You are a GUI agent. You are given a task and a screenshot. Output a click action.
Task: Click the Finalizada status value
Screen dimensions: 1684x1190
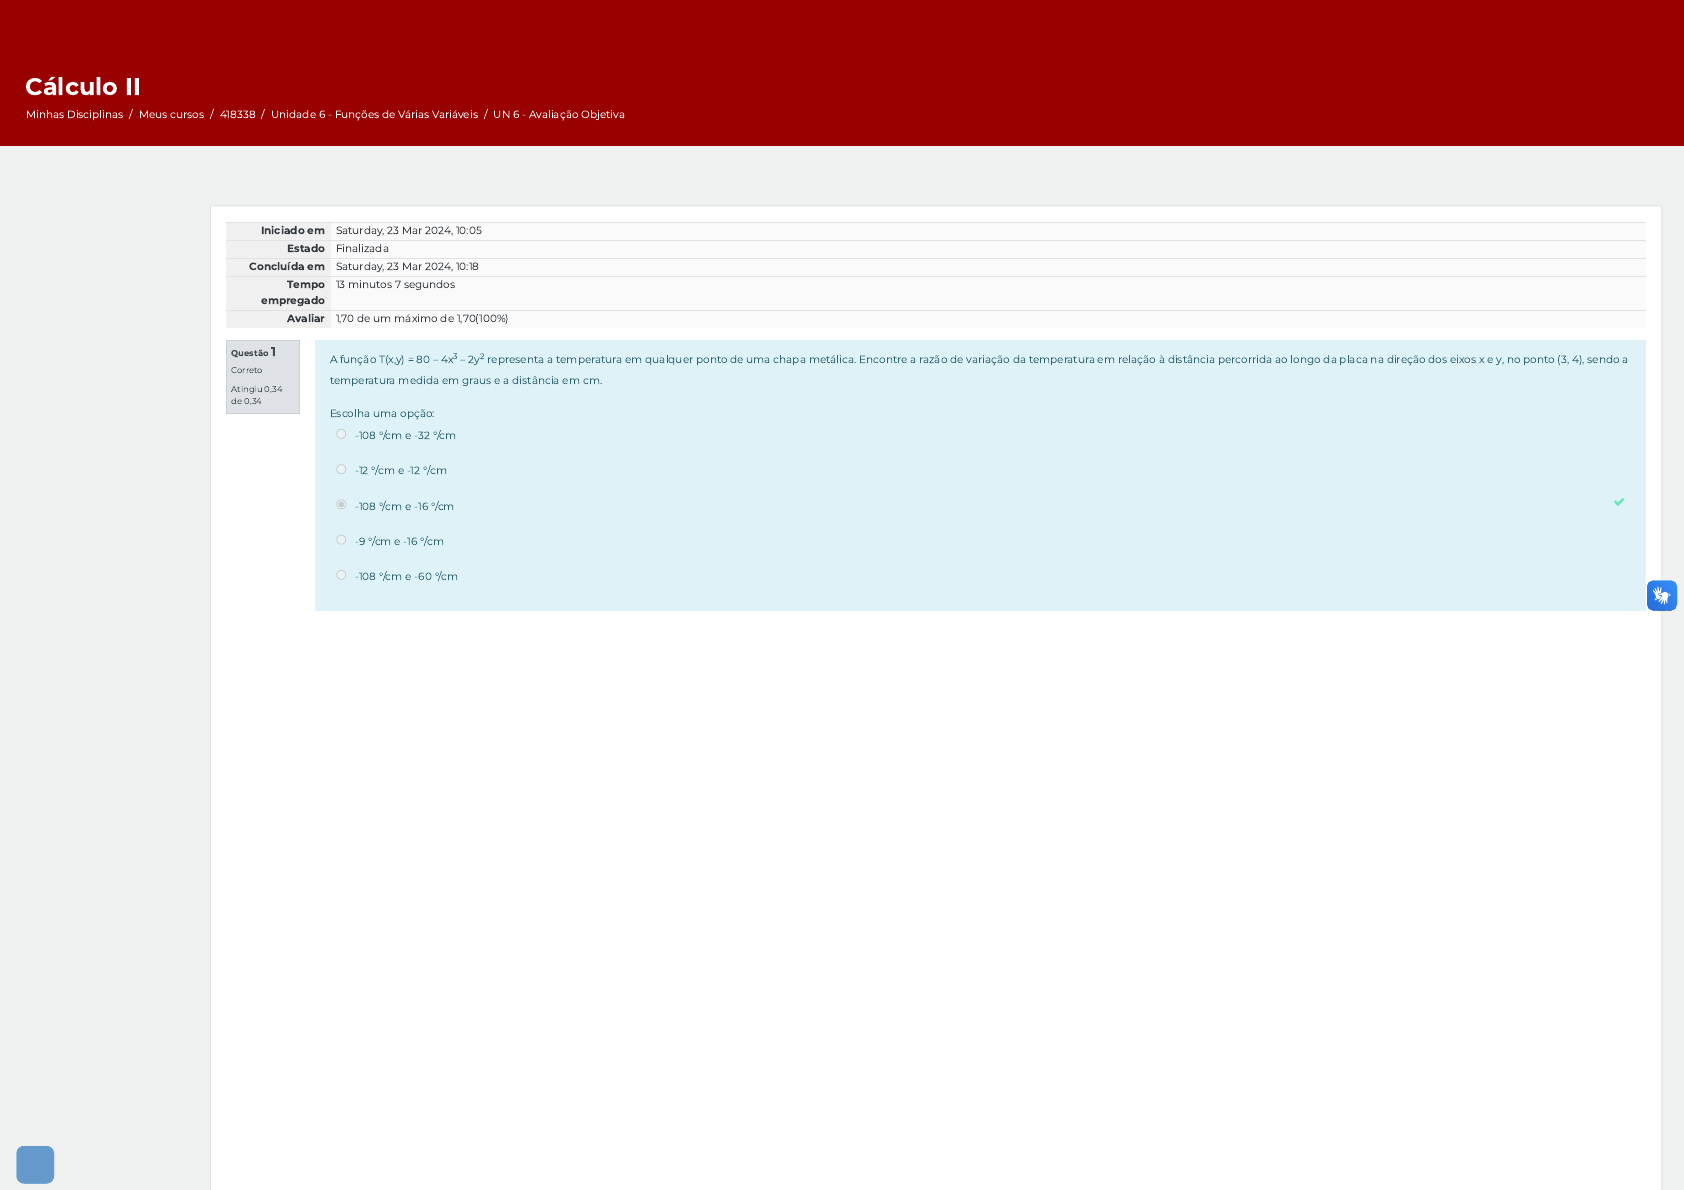[x=362, y=249]
